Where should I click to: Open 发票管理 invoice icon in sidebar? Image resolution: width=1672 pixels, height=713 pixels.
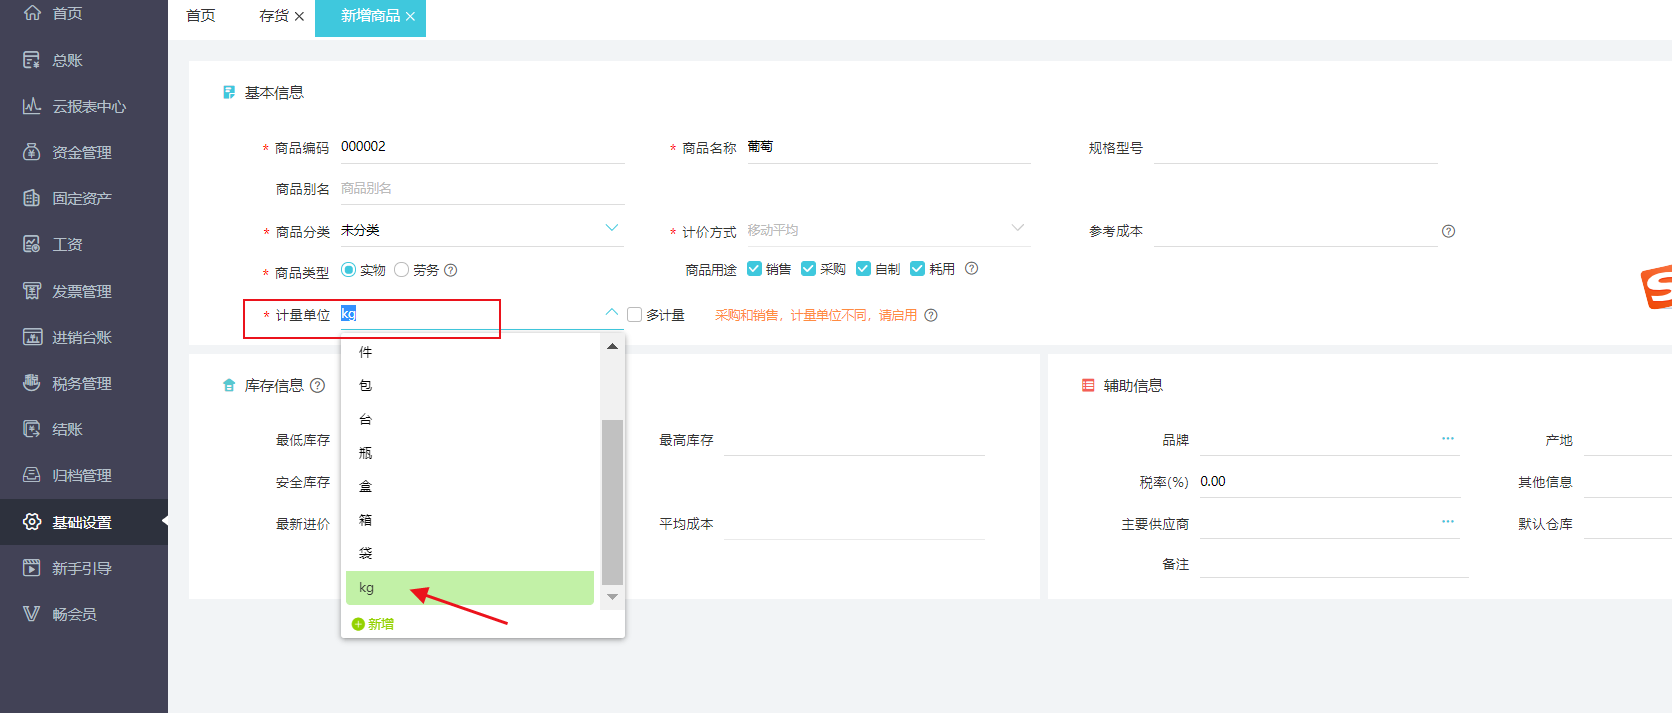click(32, 291)
